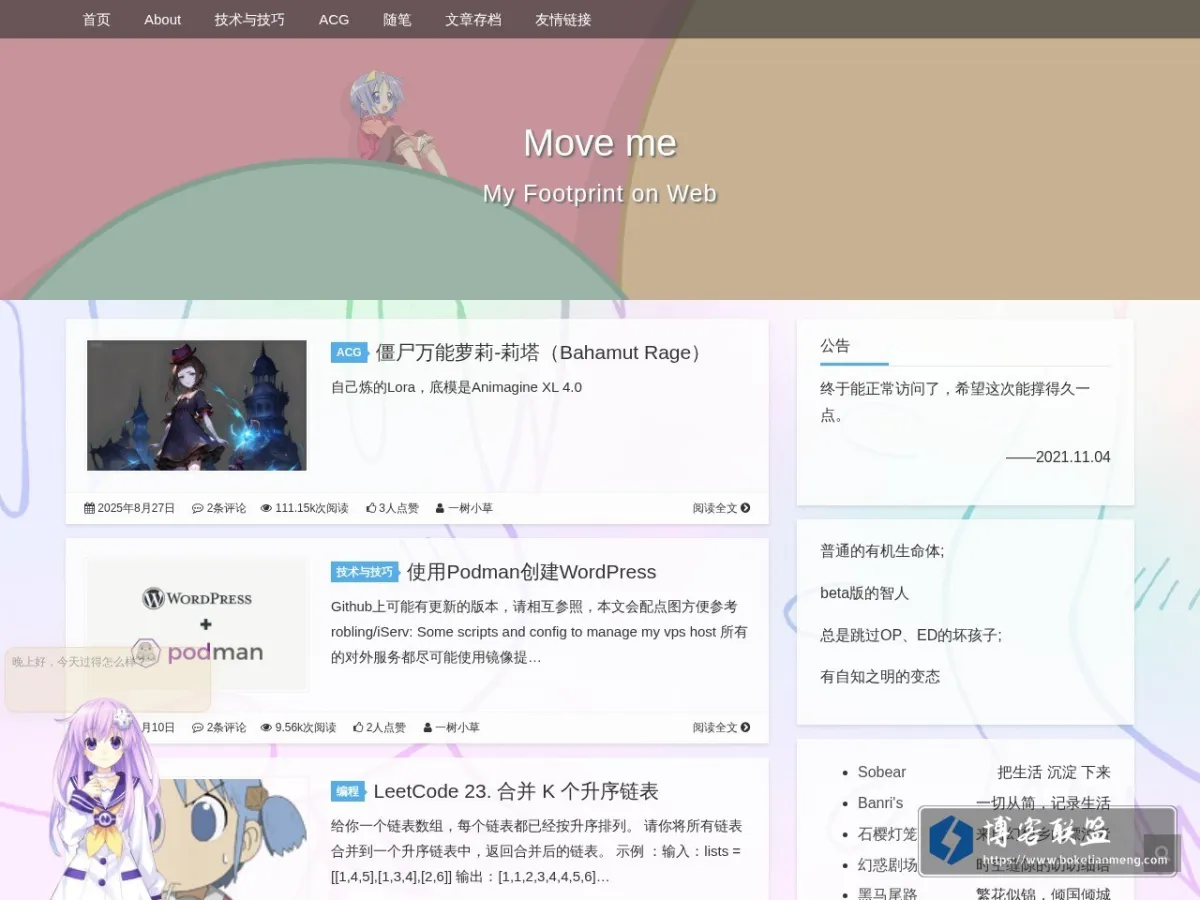Click the search button at bottom right

coord(1161,855)
